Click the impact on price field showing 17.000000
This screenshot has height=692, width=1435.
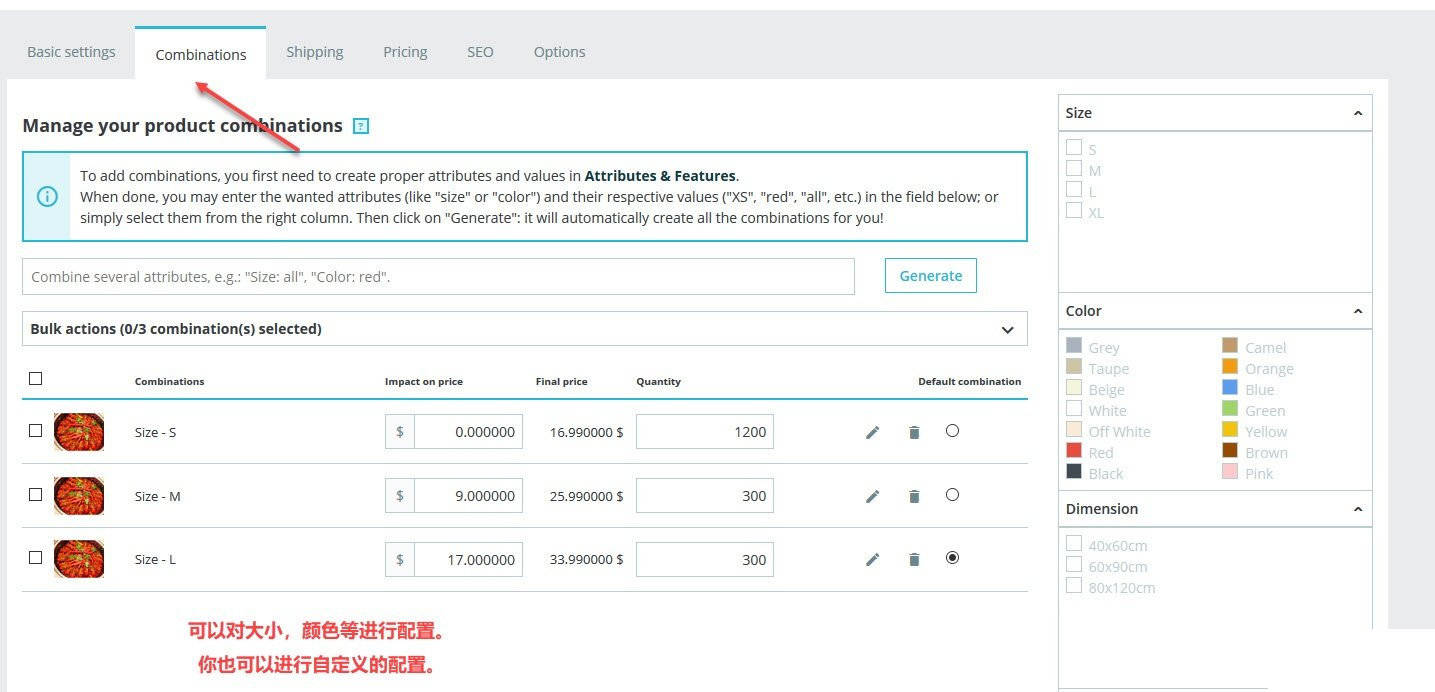(x=468, y=560)
